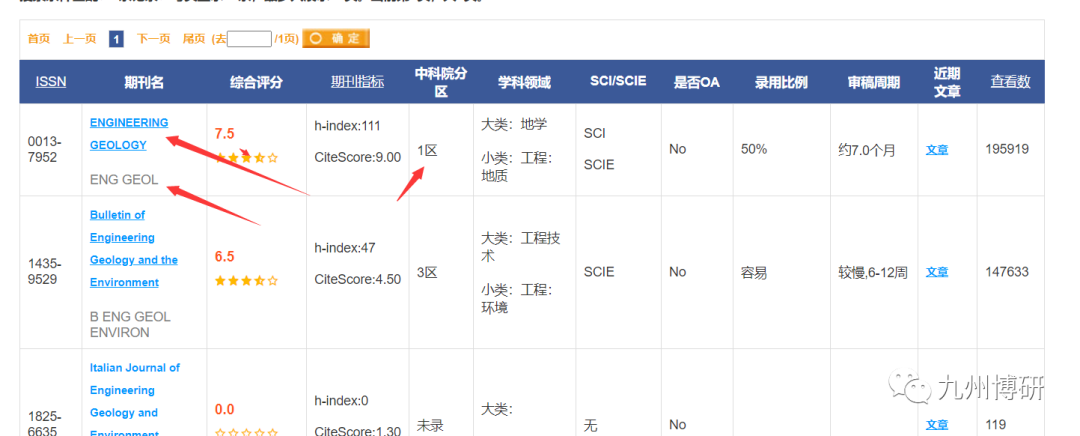Open 文章 link in Italian Journal row
The width and height of the screenshot is (1080, 436).
click(937, 425)
